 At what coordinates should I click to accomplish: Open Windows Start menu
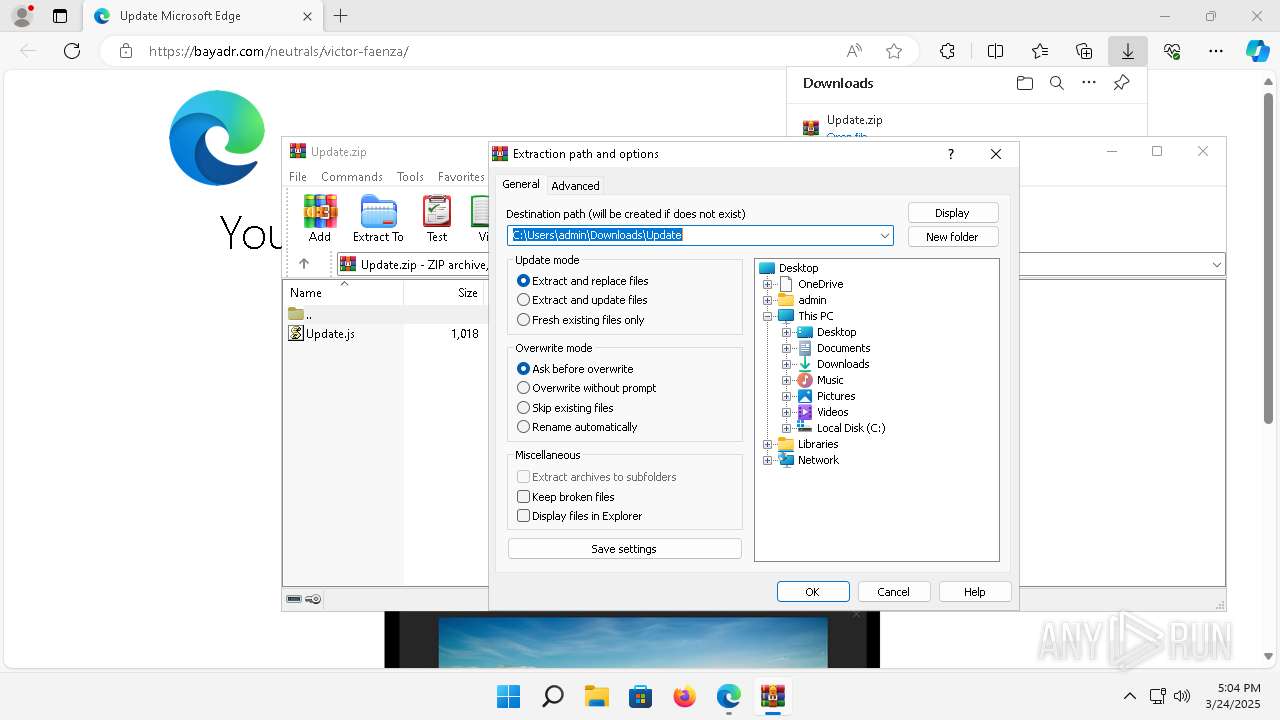(x=508, y=696)
